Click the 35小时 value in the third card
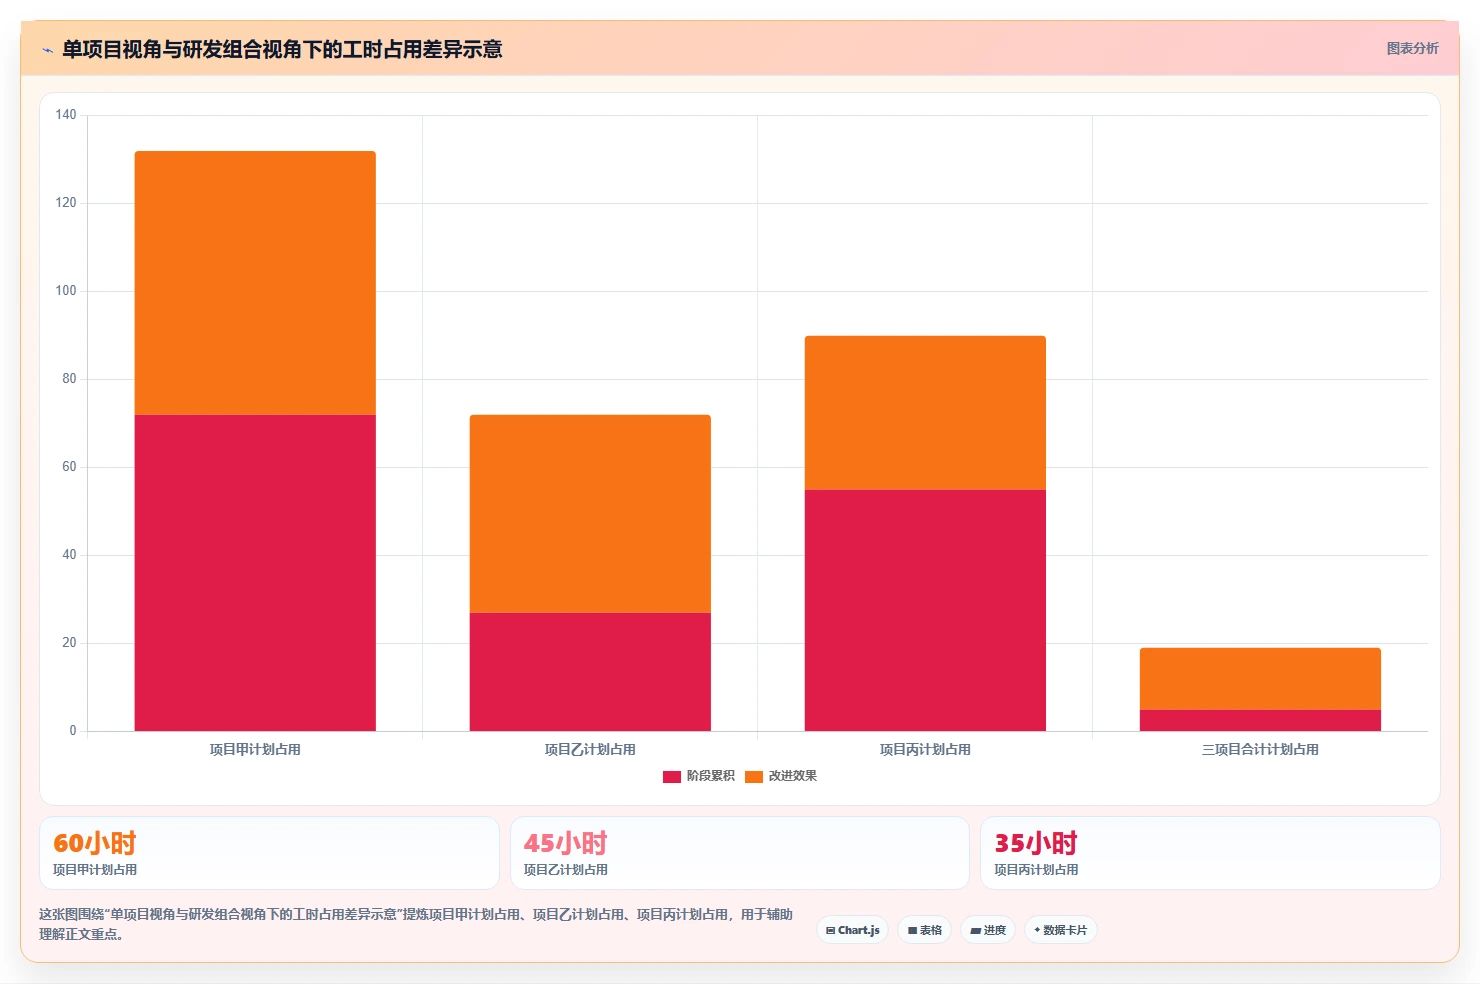This screenshot has height=984, width=1480. [1036, 843]
